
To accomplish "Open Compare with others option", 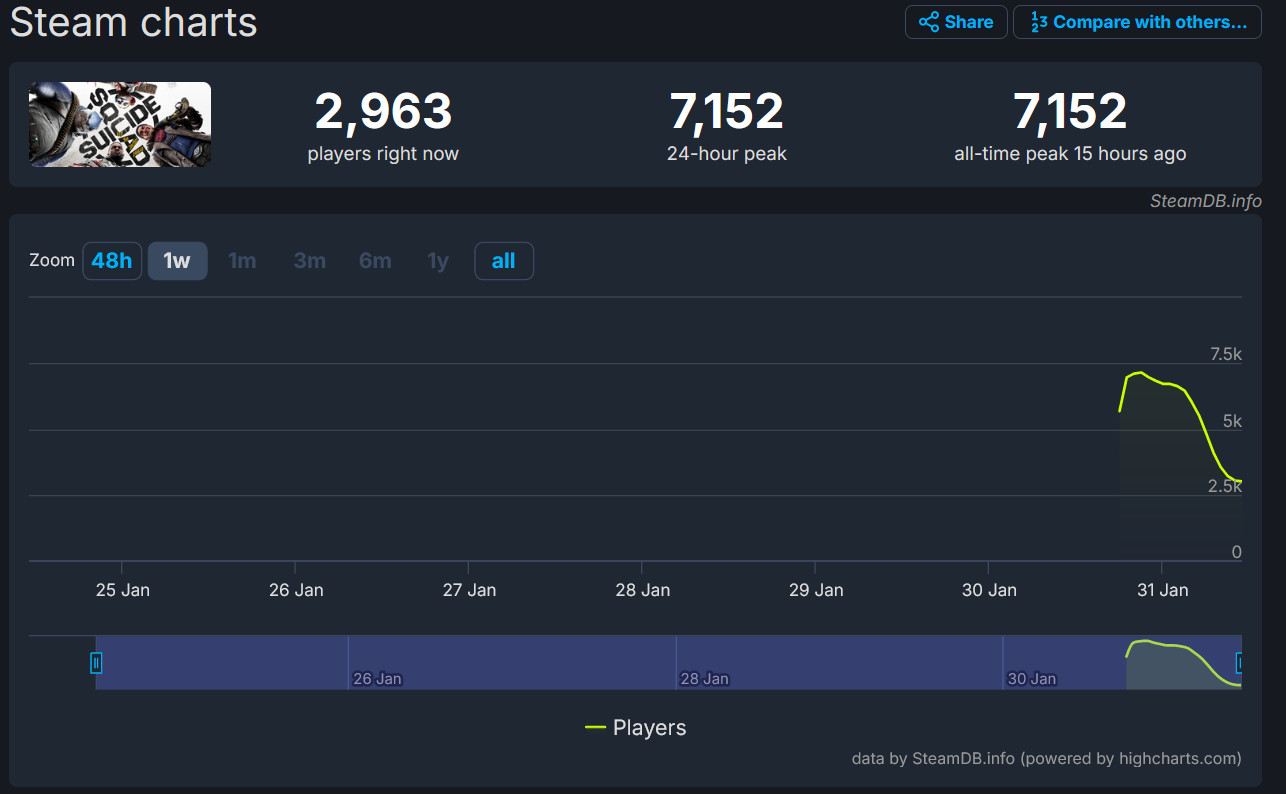I will pos(1137,22).
